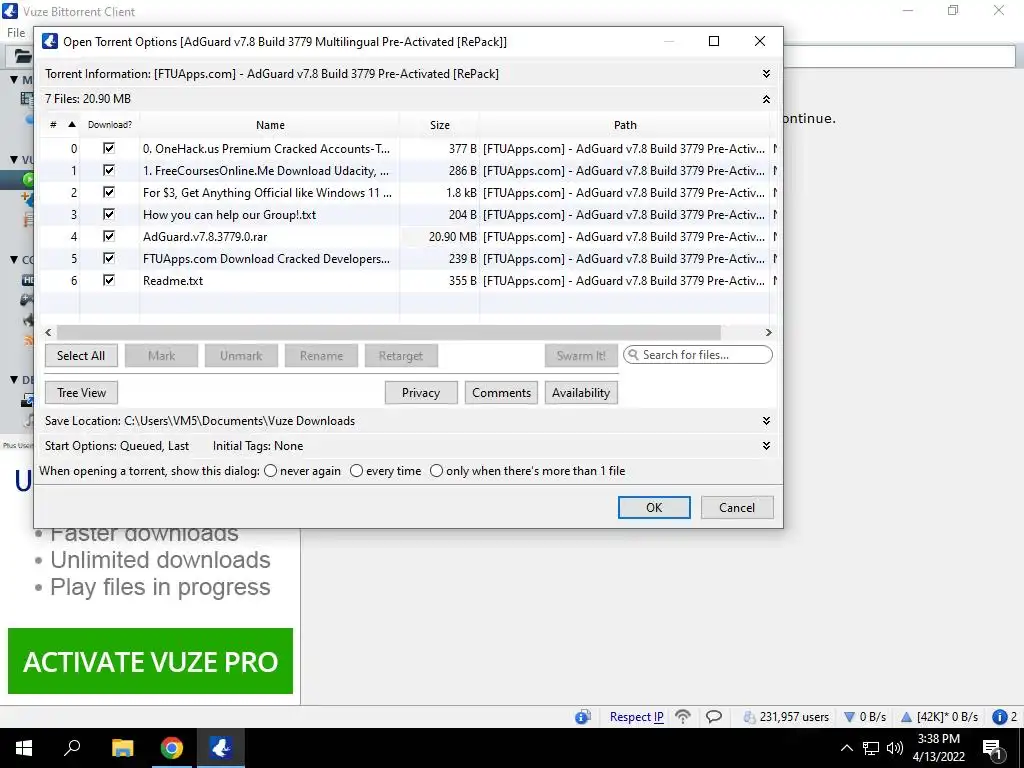Click the network tray icon

pyautogui.click(x=871, y=748)
